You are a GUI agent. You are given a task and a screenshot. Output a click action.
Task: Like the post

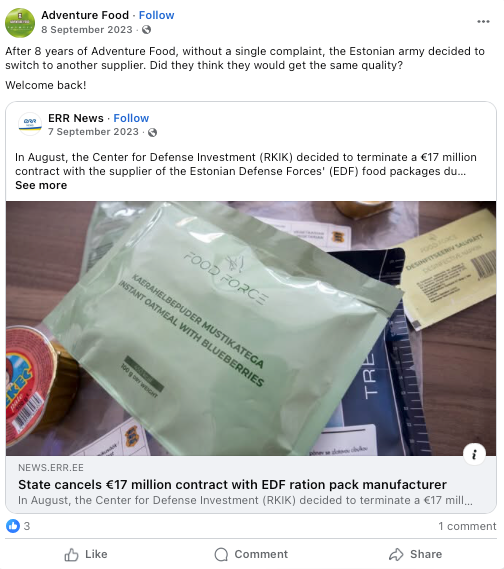point(86,554)
